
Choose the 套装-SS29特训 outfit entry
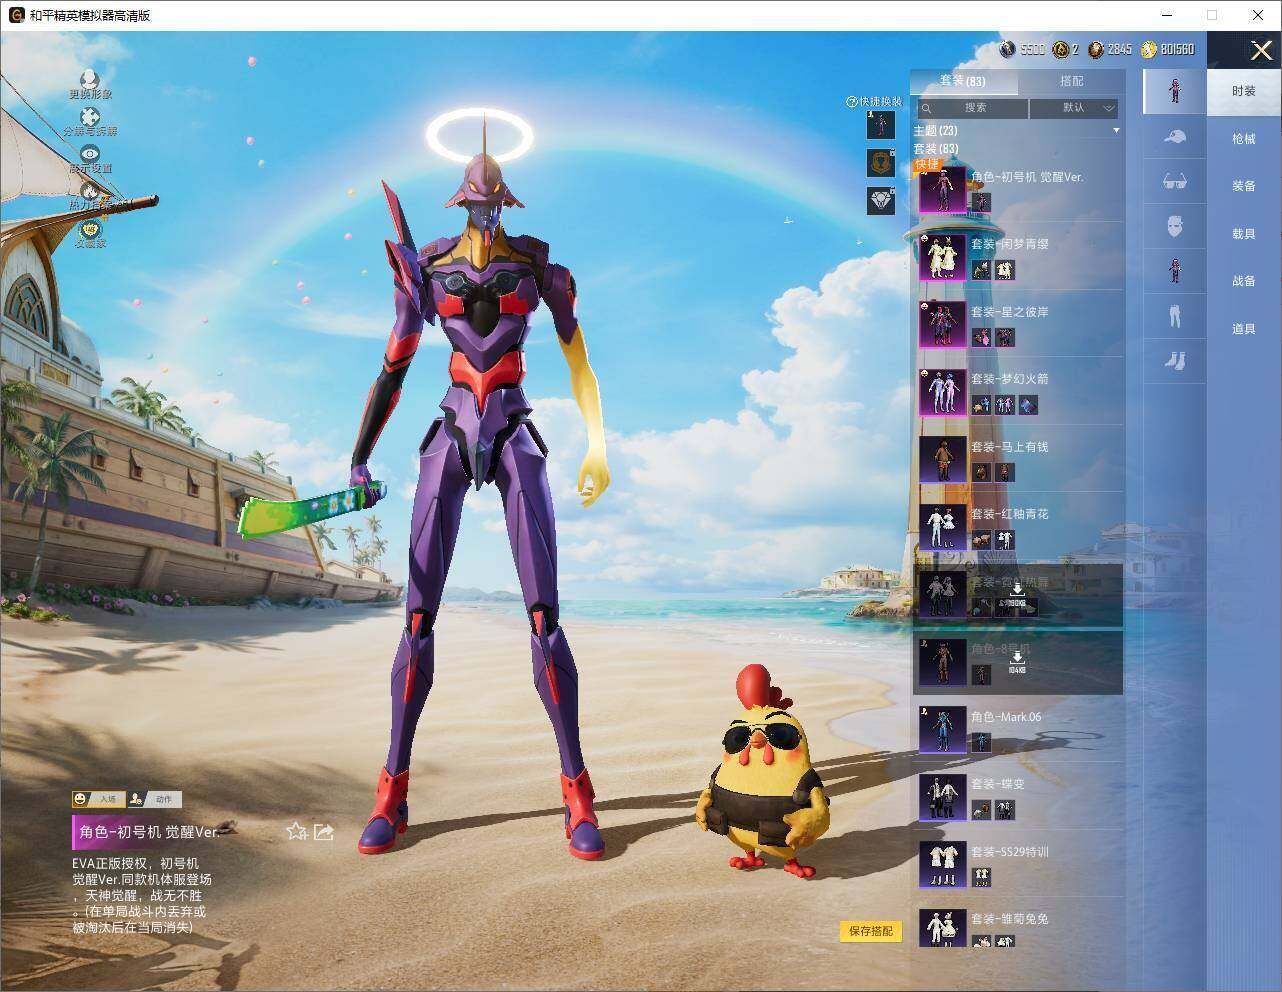pyautogui.click(x=1018, y=865)
